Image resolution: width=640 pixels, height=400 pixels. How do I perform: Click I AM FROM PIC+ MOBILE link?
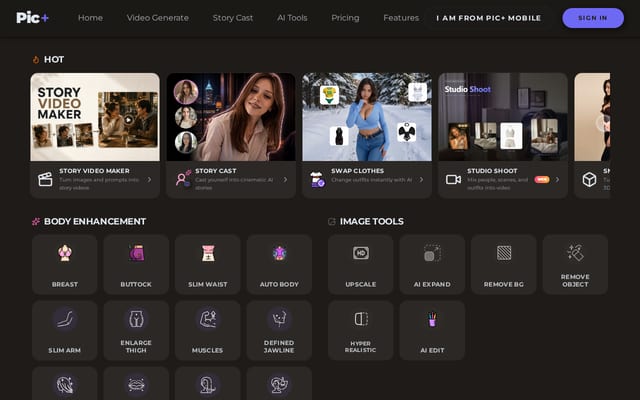[x=489, y=18]
